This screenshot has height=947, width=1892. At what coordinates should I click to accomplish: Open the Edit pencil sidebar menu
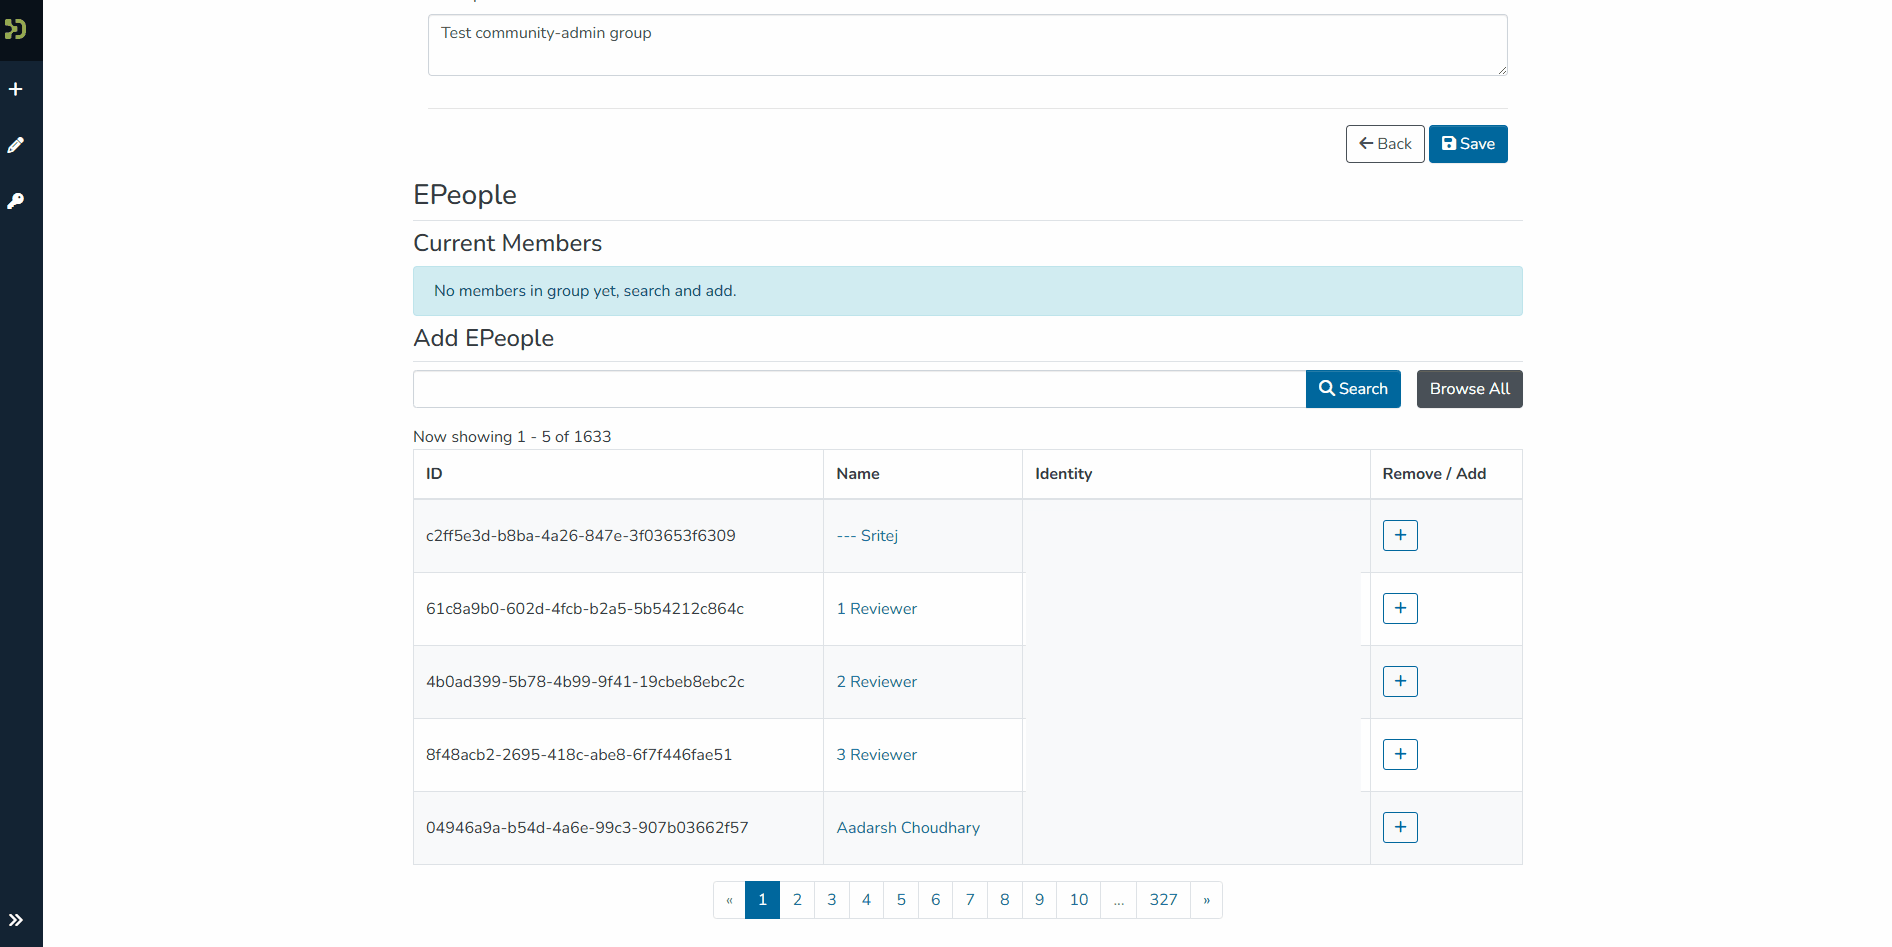[x=16, y=145]
